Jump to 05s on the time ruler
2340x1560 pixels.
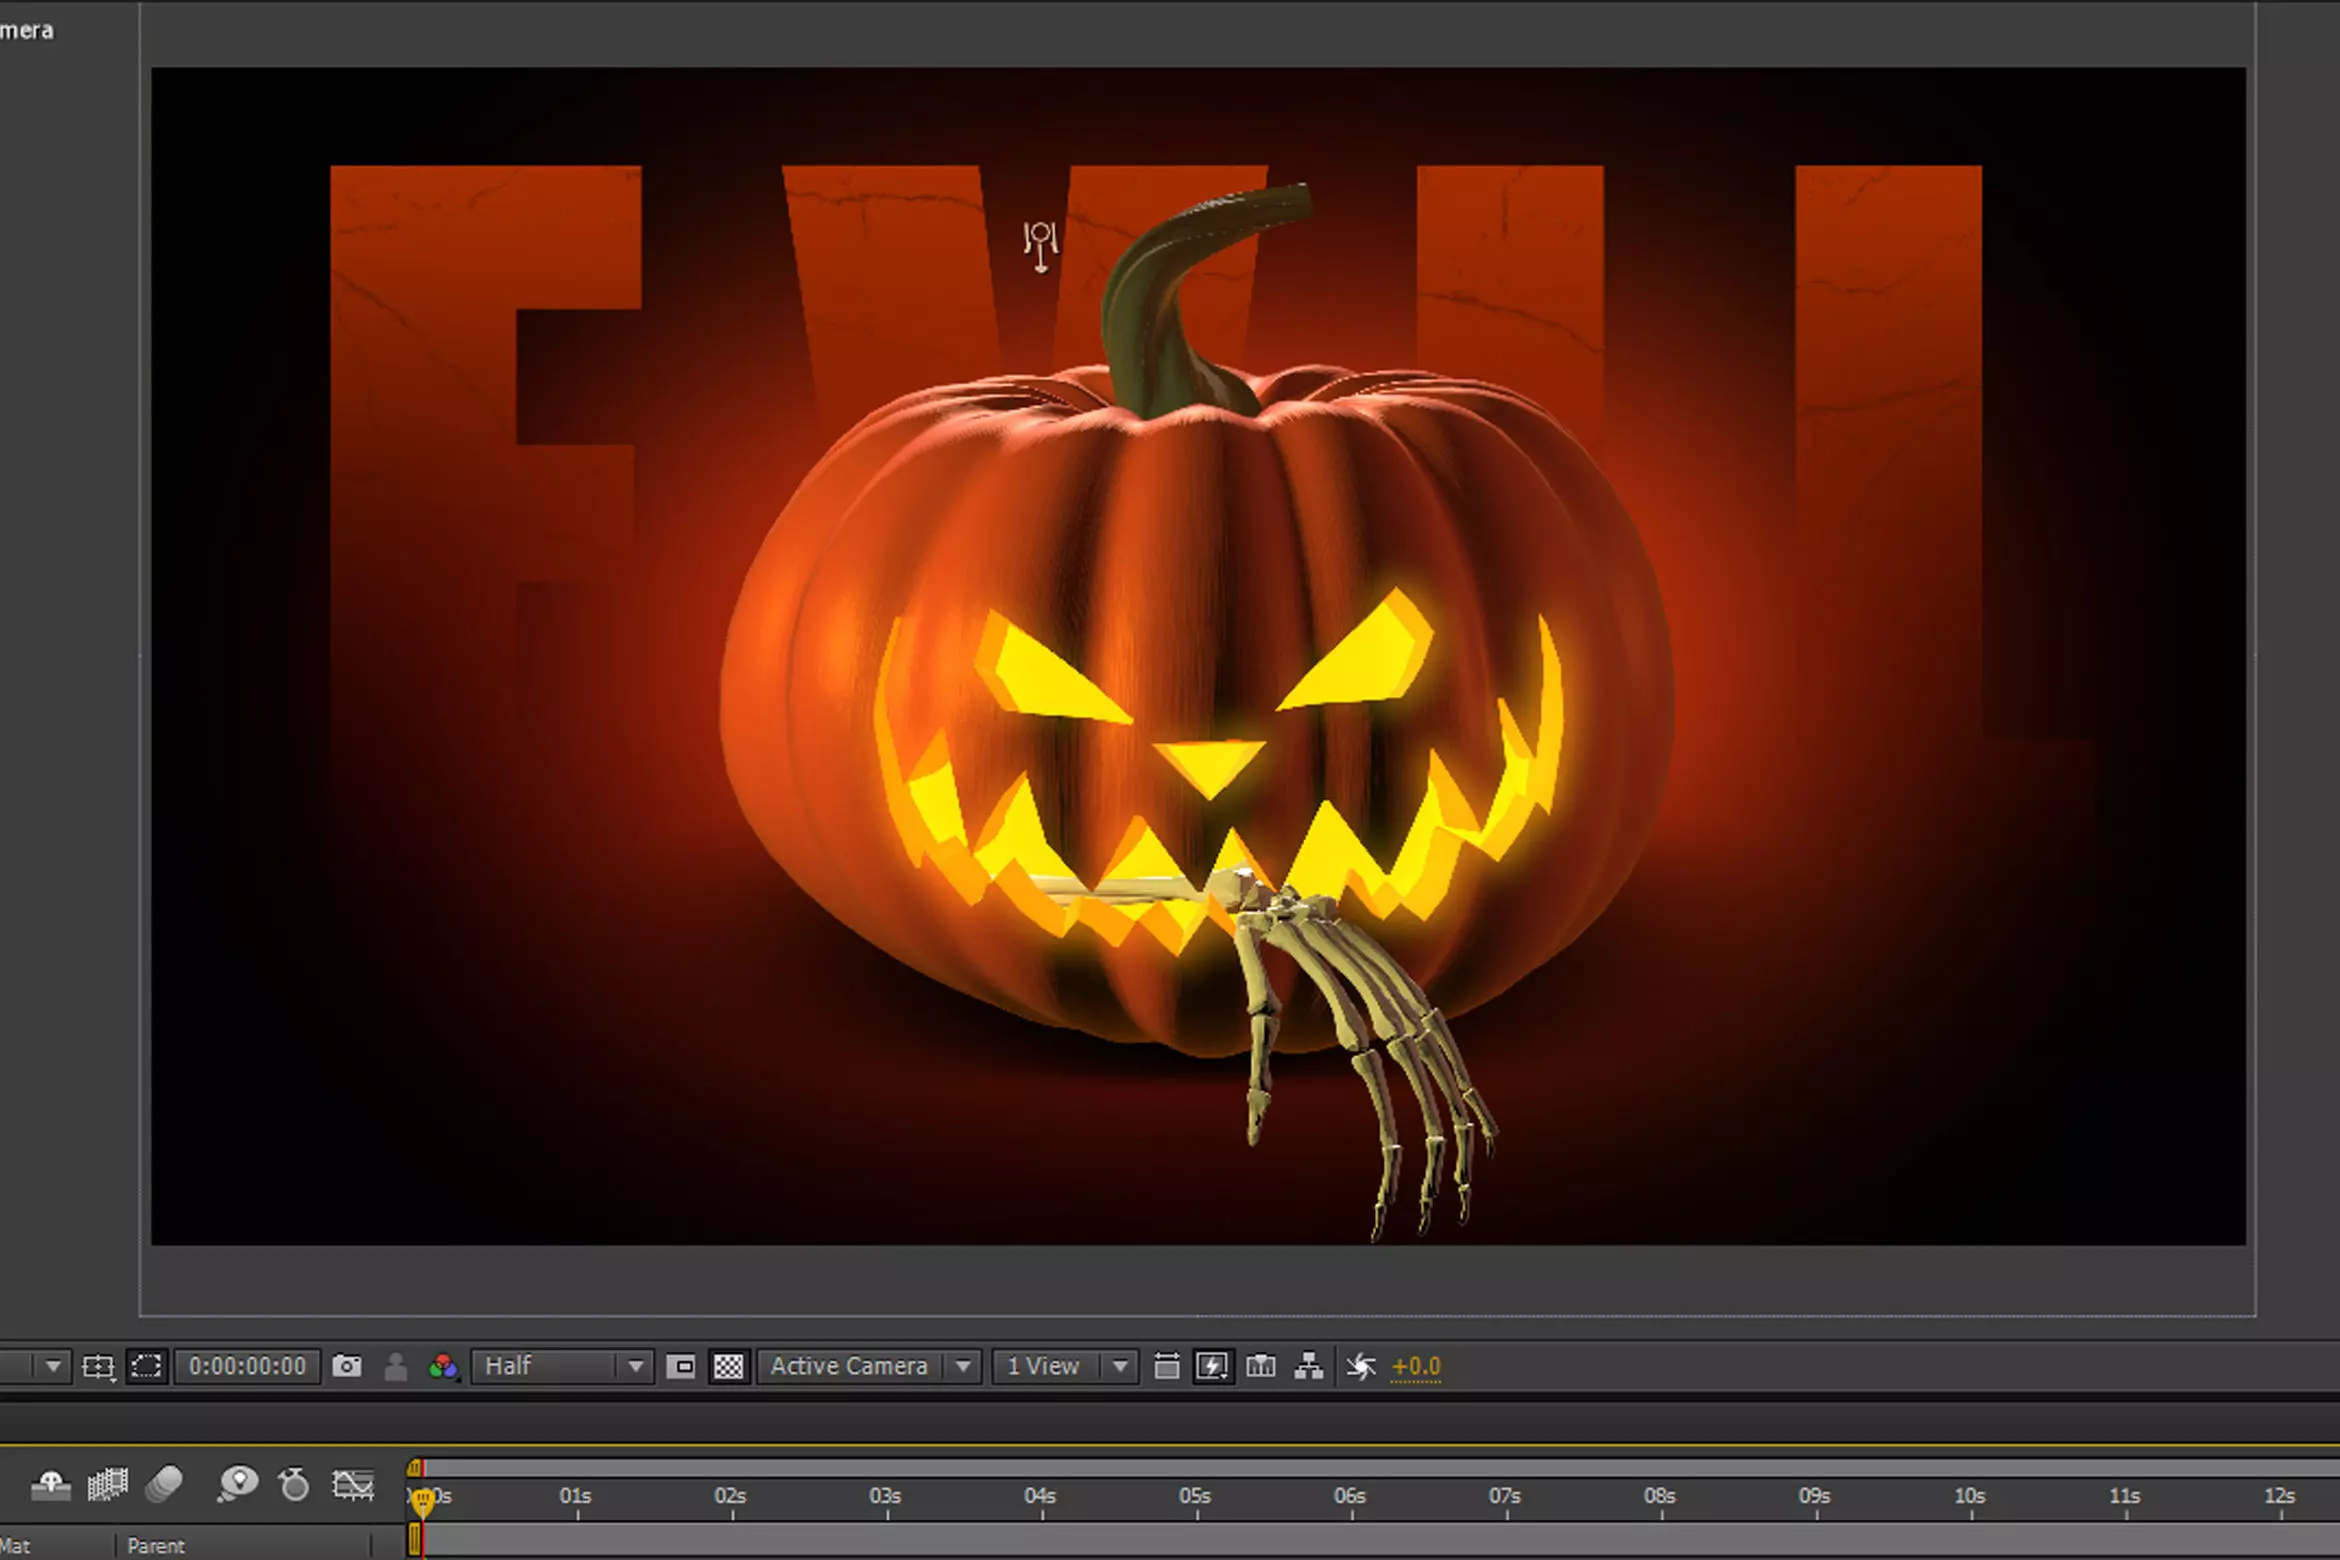[x=1196, y=1497]
